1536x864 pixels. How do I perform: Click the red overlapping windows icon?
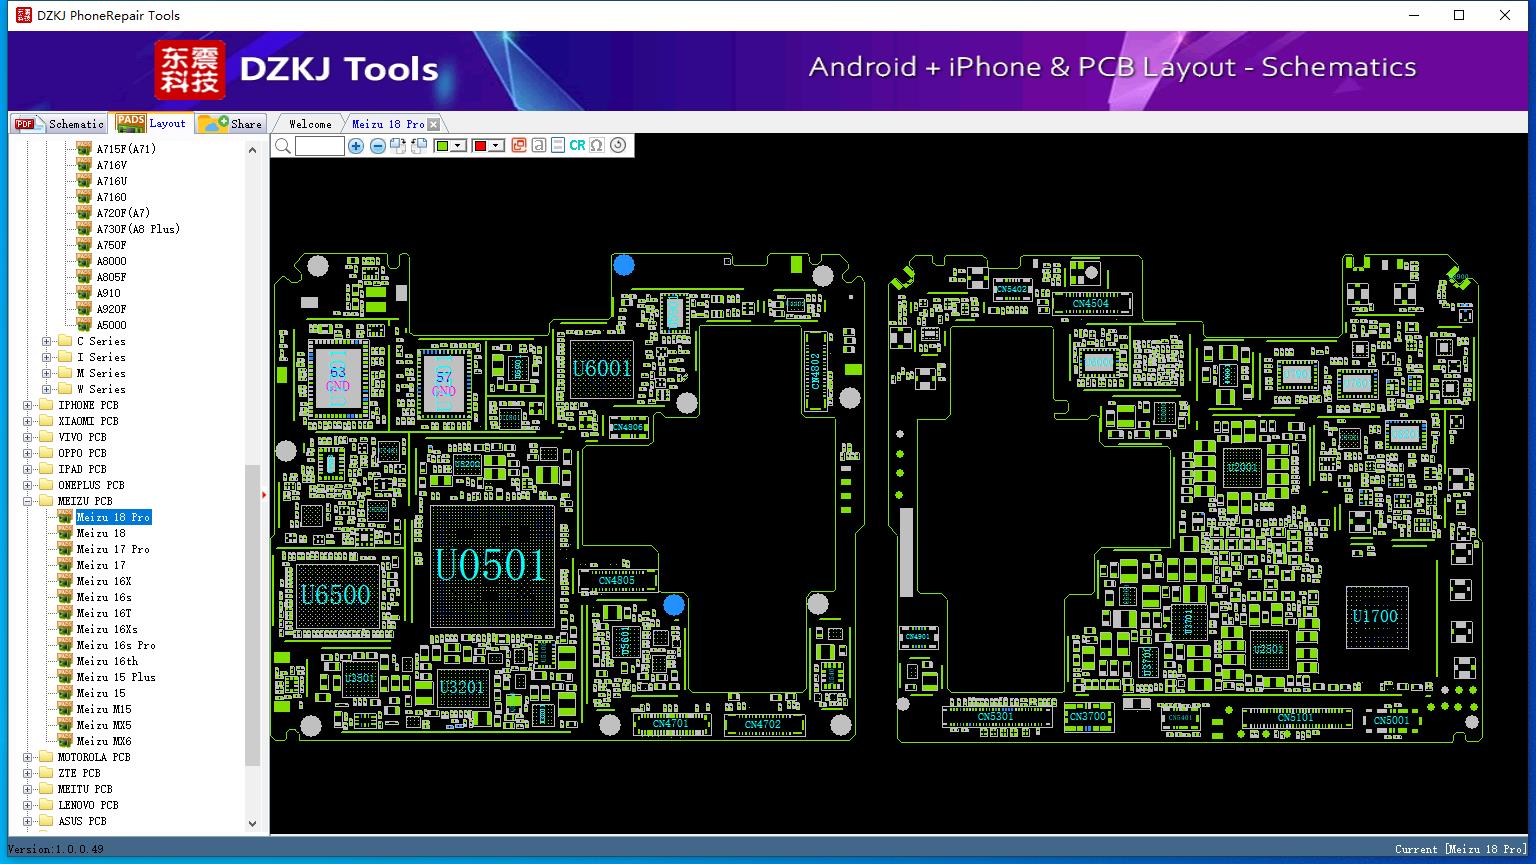[519, 146]
